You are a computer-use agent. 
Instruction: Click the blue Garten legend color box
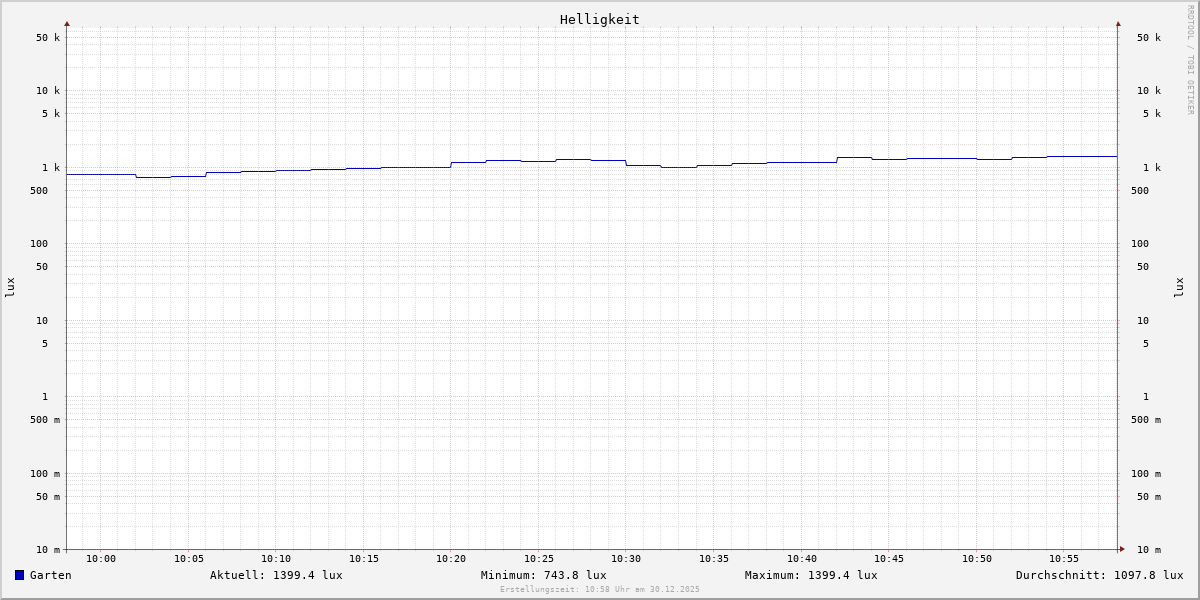[19, 575]
